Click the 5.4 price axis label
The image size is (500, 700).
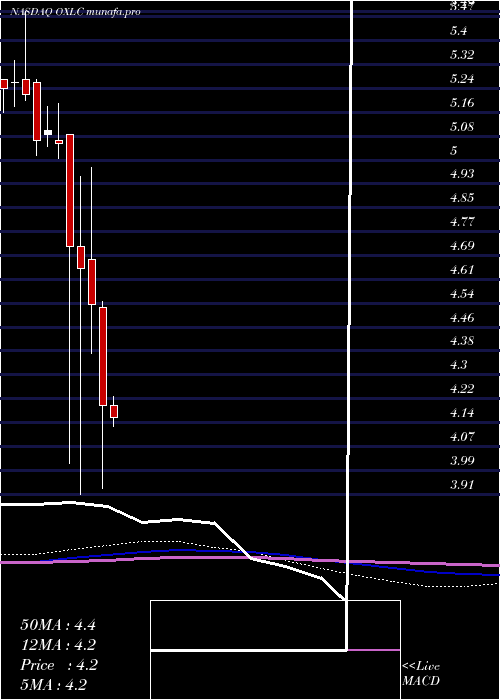(459, 31)
